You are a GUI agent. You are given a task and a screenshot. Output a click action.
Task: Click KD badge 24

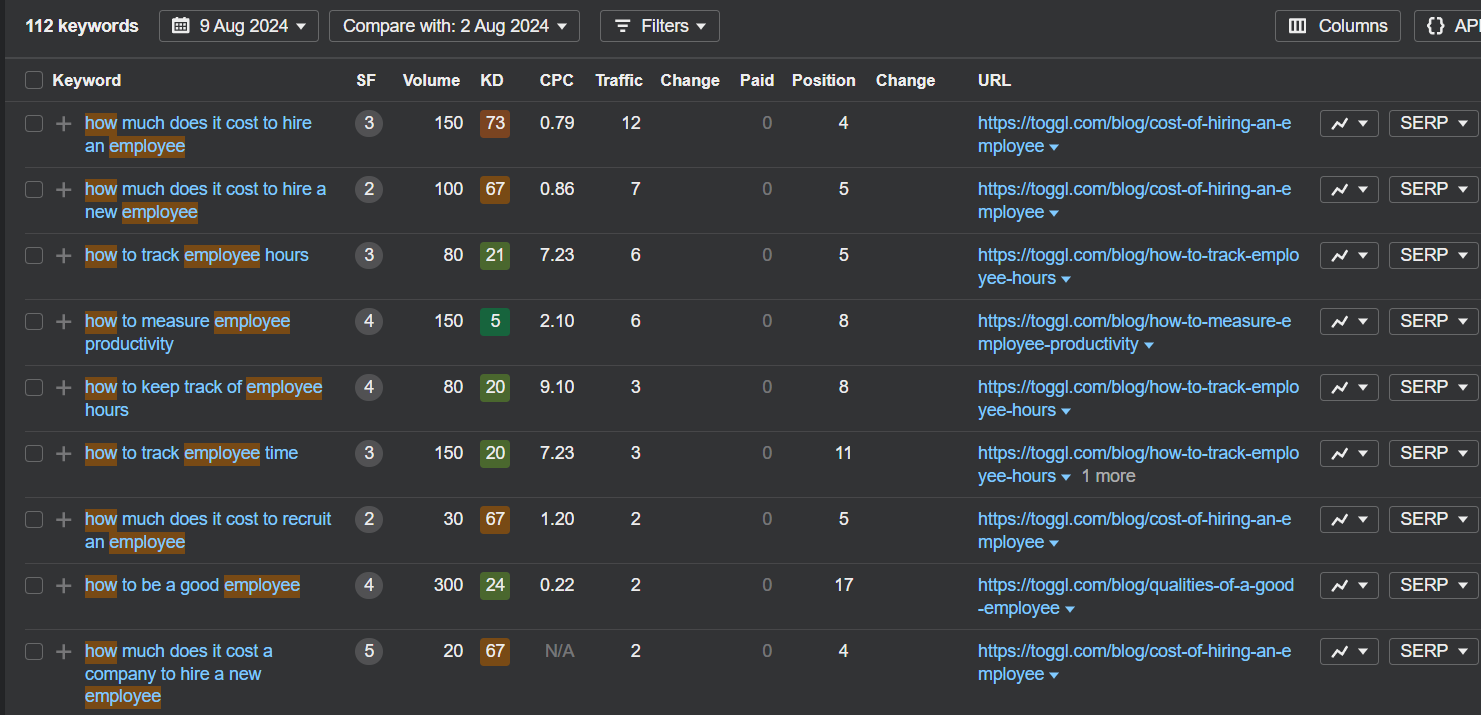(494, 585)
